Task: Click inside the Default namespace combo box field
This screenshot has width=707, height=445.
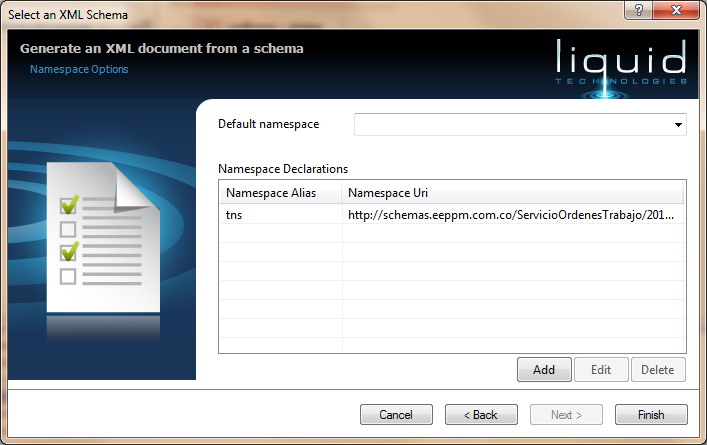Action: 520,124
